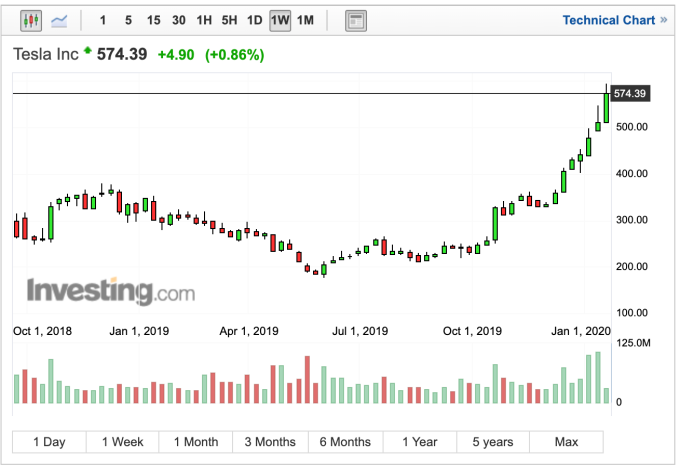This screenshot has width=680, height=469.
Task: Click the 500.00 price axis label
Action: tap(632, 127)
